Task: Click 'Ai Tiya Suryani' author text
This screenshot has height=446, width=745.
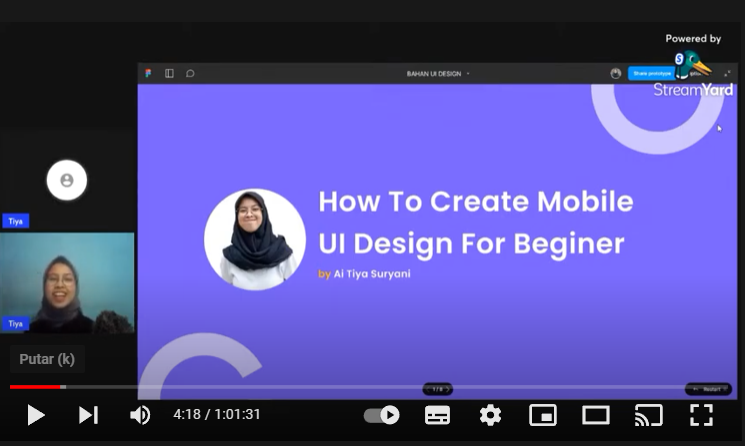Action: [x=372, y=274]
